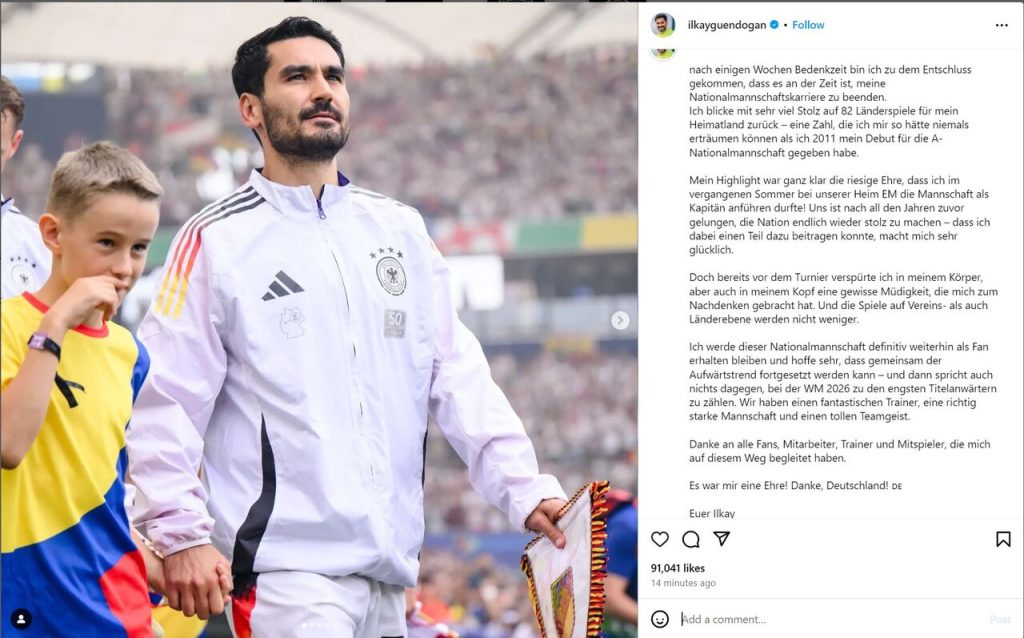
Task: Open post timestamp 14 minutes ago
Action: (683, 582)
